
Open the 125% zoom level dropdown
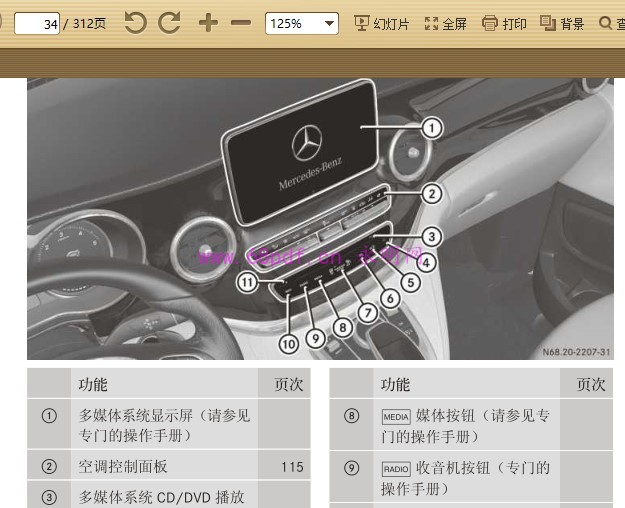point(302,24)
